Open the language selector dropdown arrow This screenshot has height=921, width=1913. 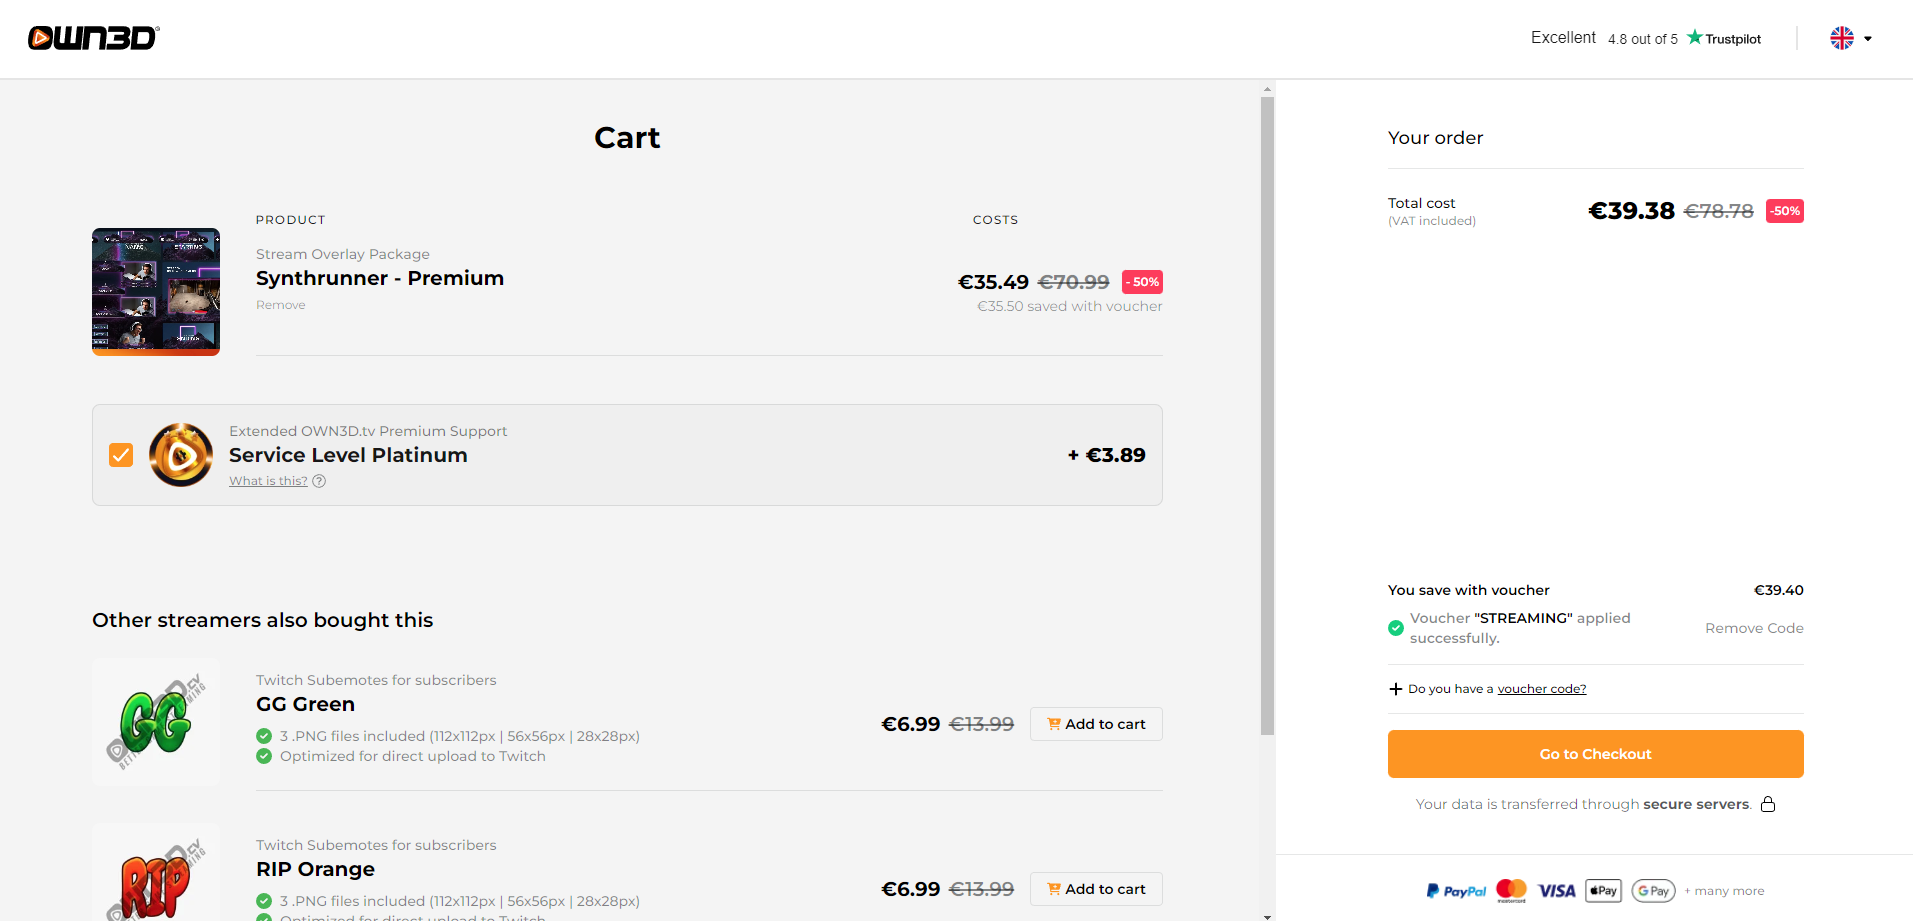(1866, 38)
